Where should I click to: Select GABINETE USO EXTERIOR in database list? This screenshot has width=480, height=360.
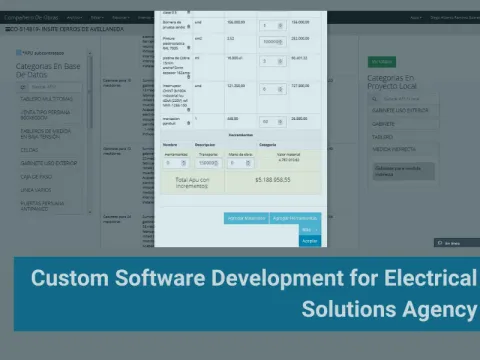pos(49,163)
